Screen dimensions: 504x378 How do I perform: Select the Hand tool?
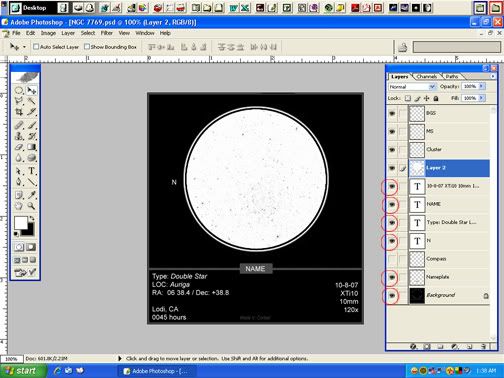19,206
